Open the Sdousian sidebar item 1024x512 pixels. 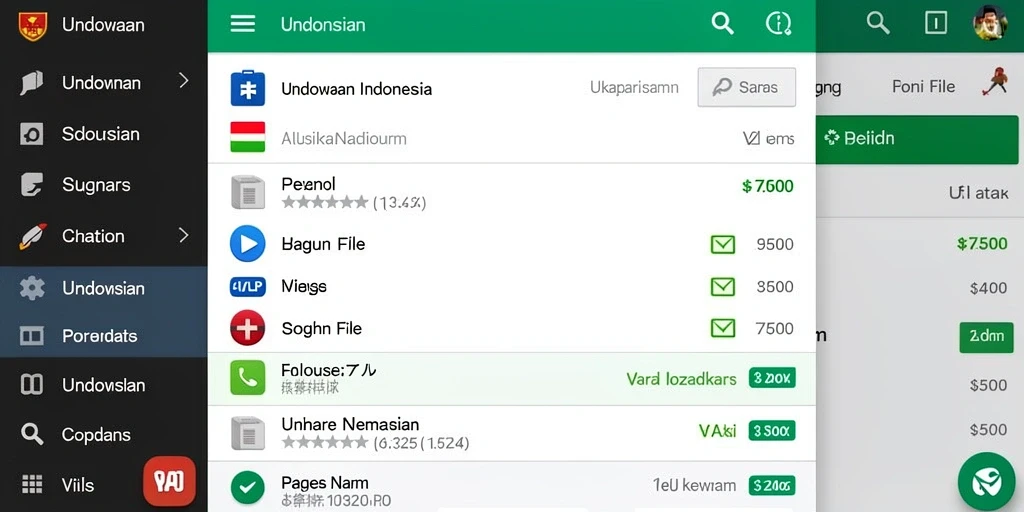pyautogui.click(x=103, y=135)
